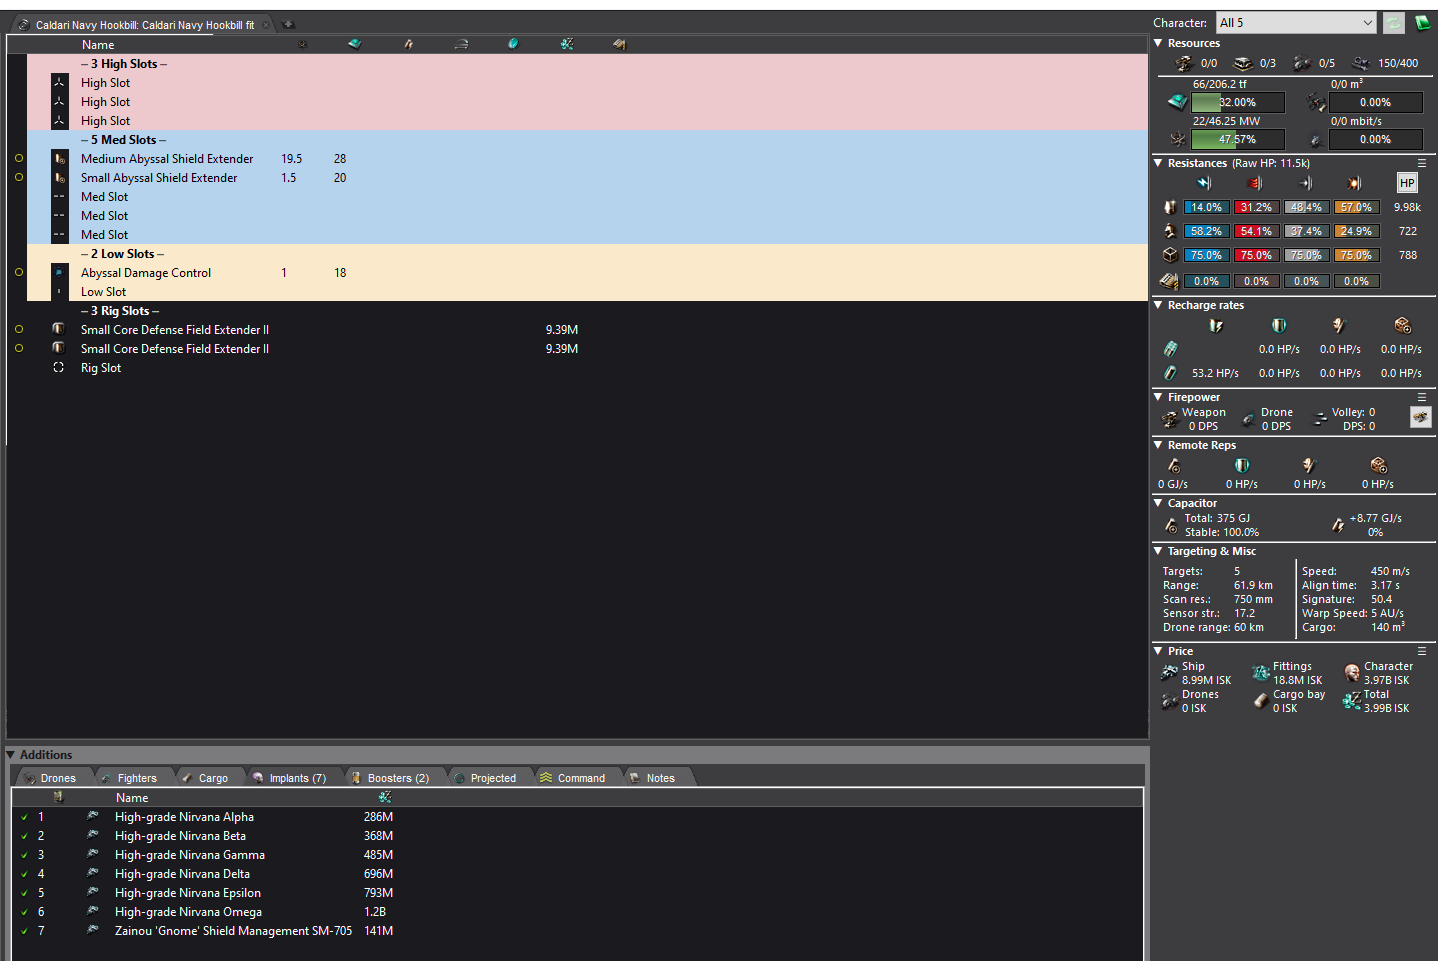
Task: Click the calibration icon next to 150/400
Action: [x=1361, y=63]
